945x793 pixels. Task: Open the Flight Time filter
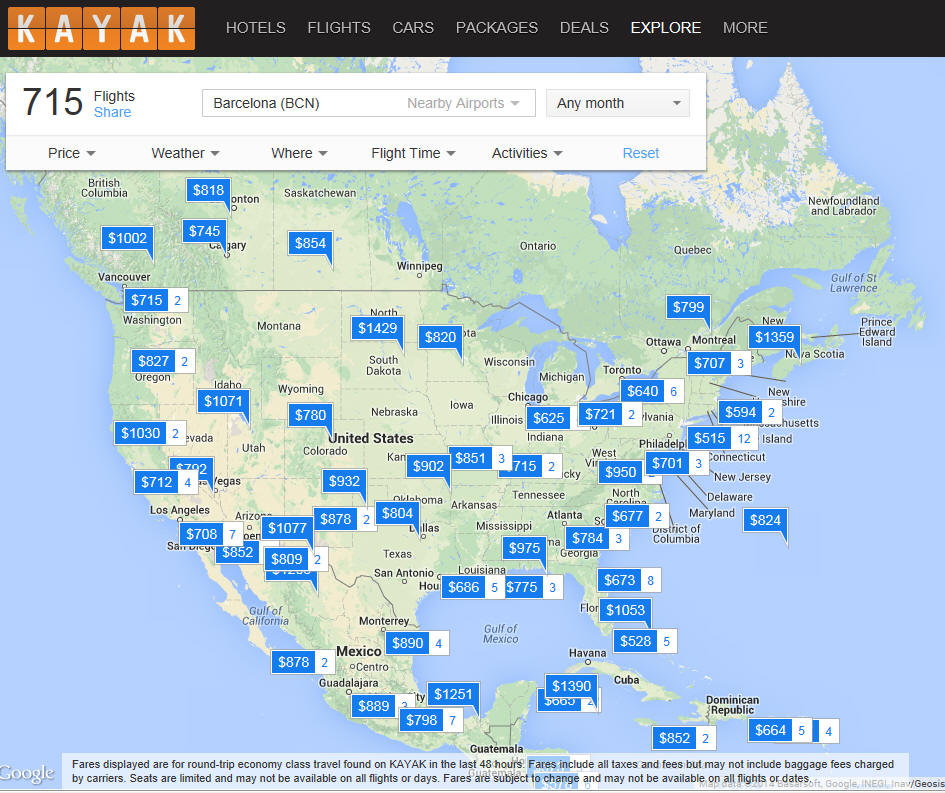(x=413, y=153)
